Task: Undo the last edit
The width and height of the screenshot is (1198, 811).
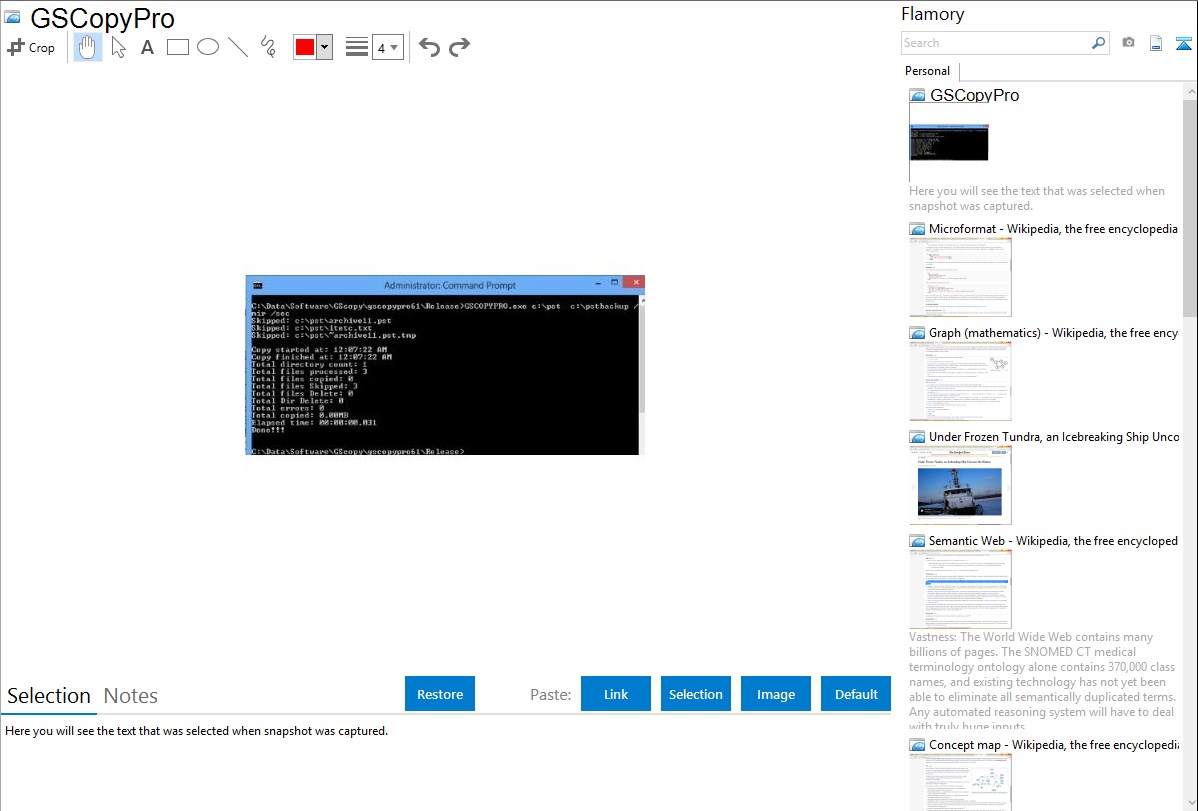Action: click(x=429, y=47)
